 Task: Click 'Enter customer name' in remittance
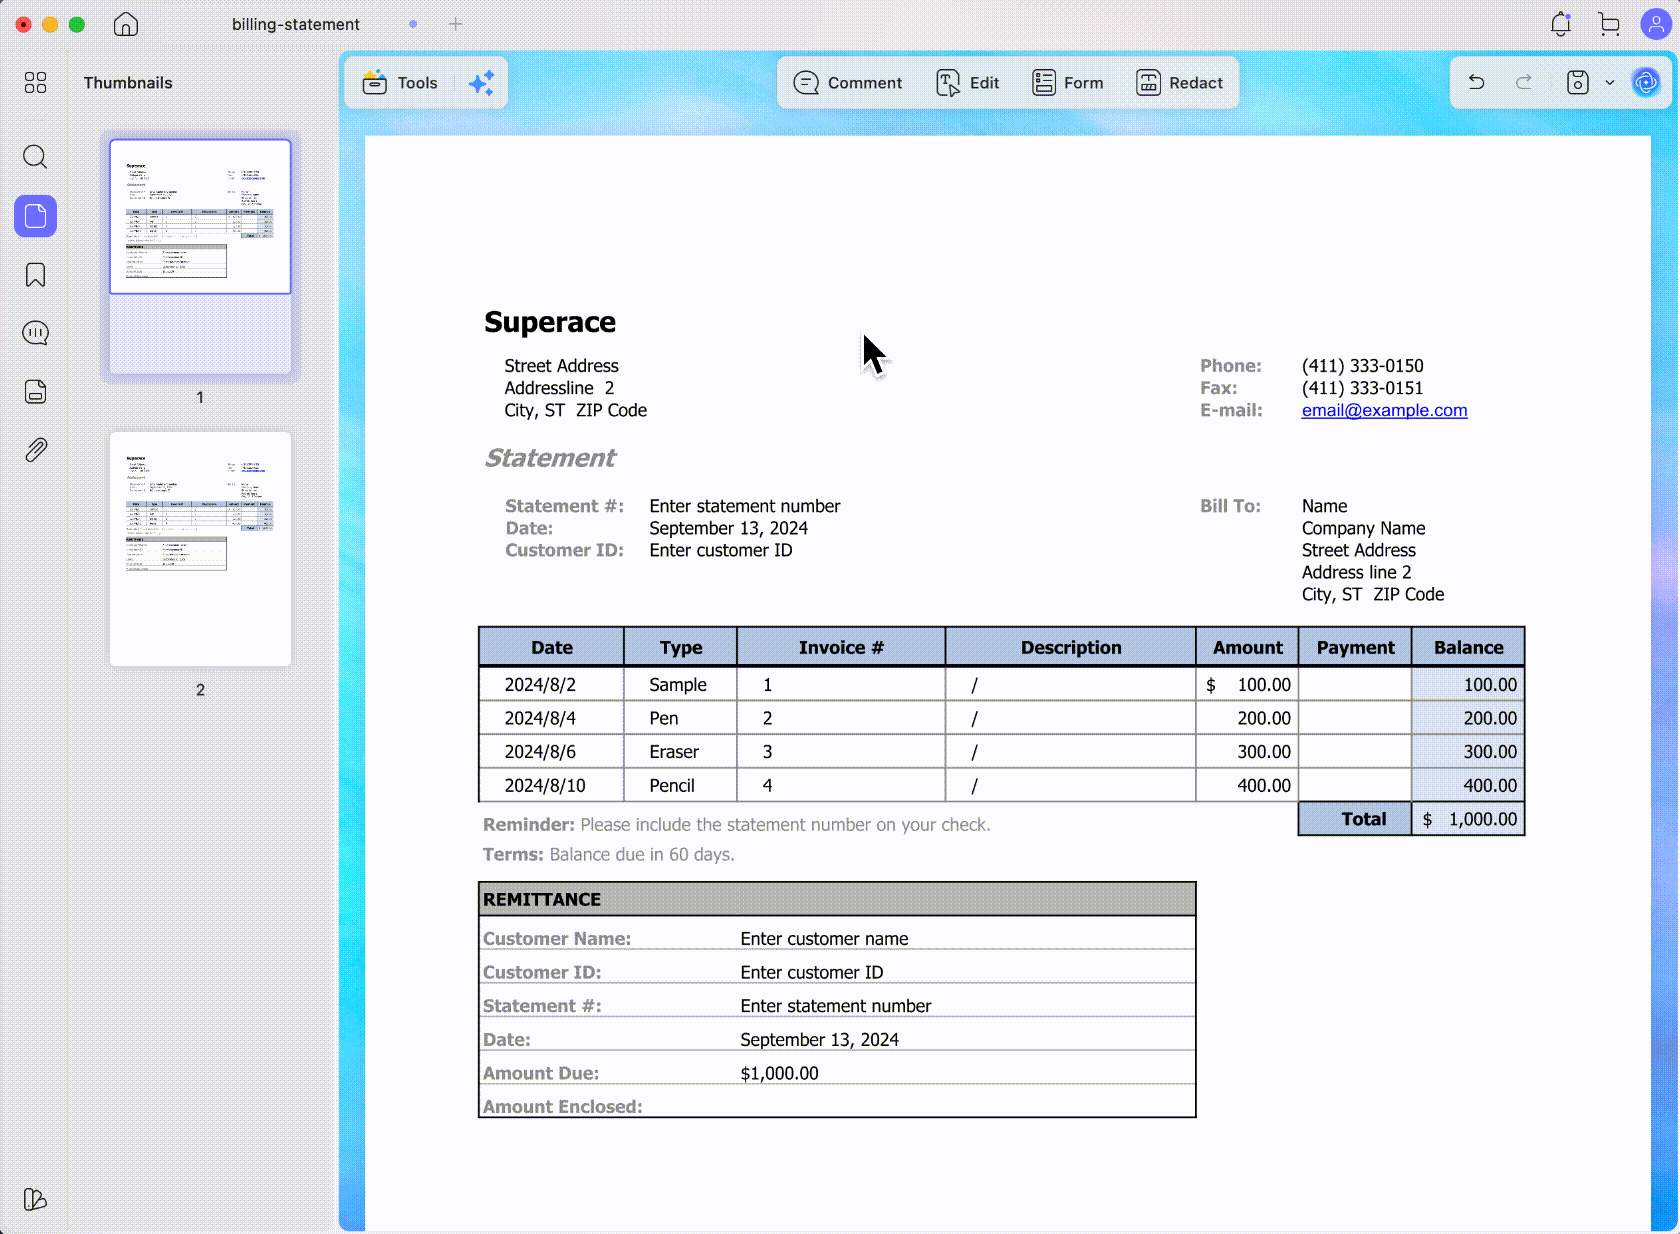pos(824,939)
